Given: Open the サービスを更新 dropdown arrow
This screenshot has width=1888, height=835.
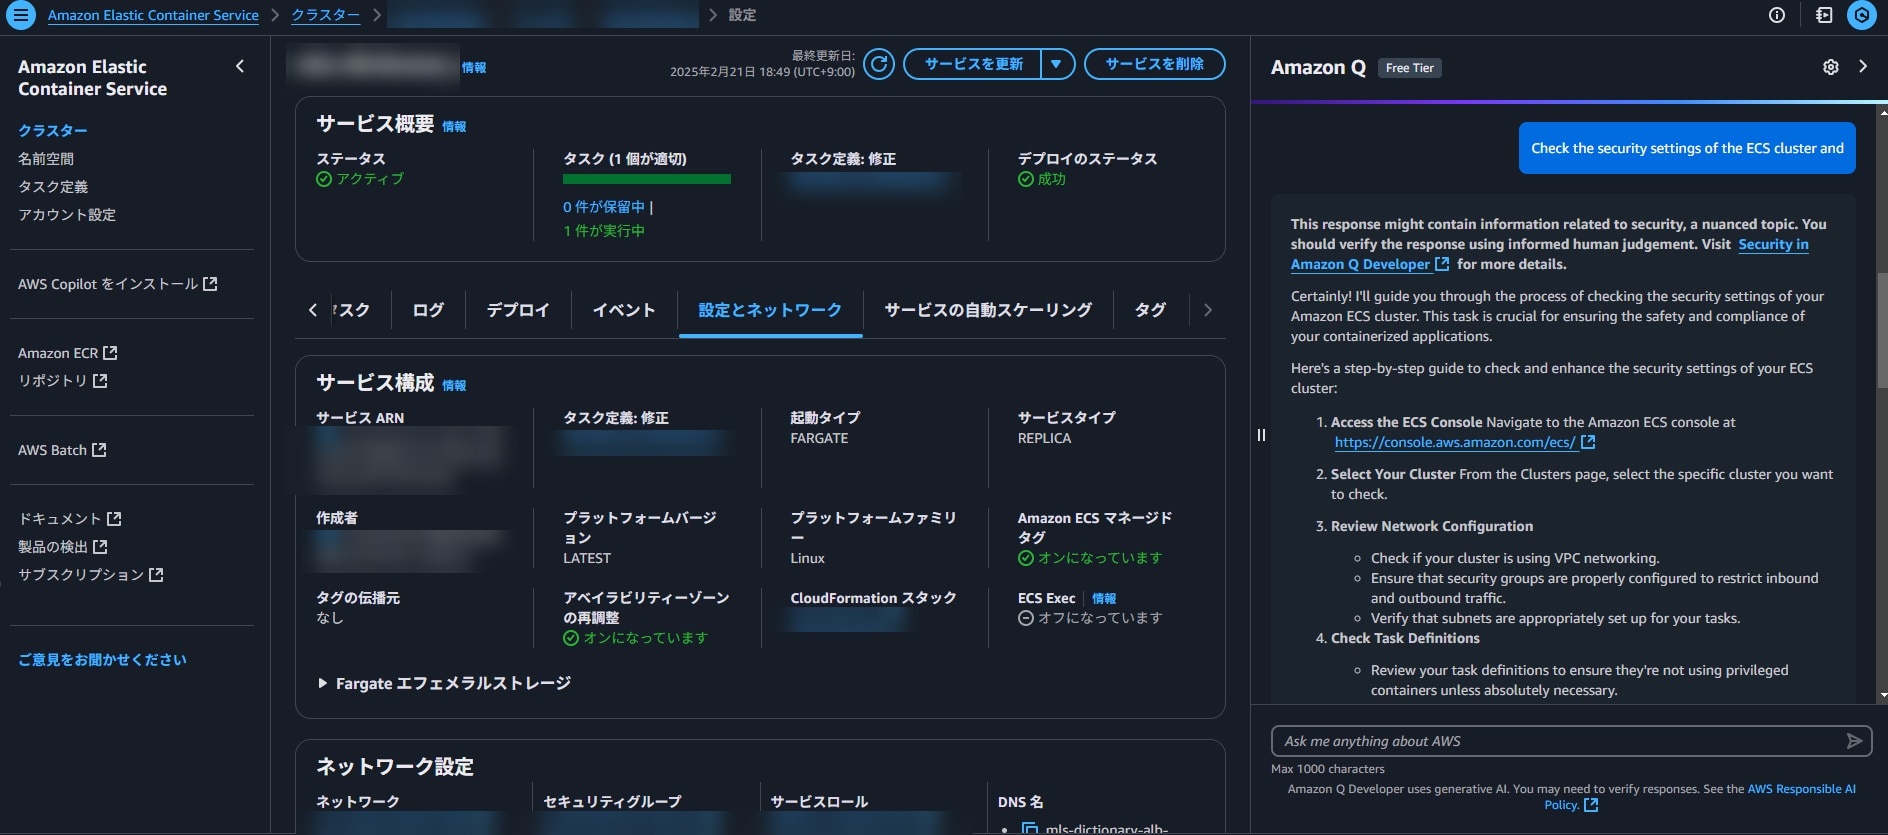Looking at the screenshot, I should pyautogui.click(x=1057, y=64).
